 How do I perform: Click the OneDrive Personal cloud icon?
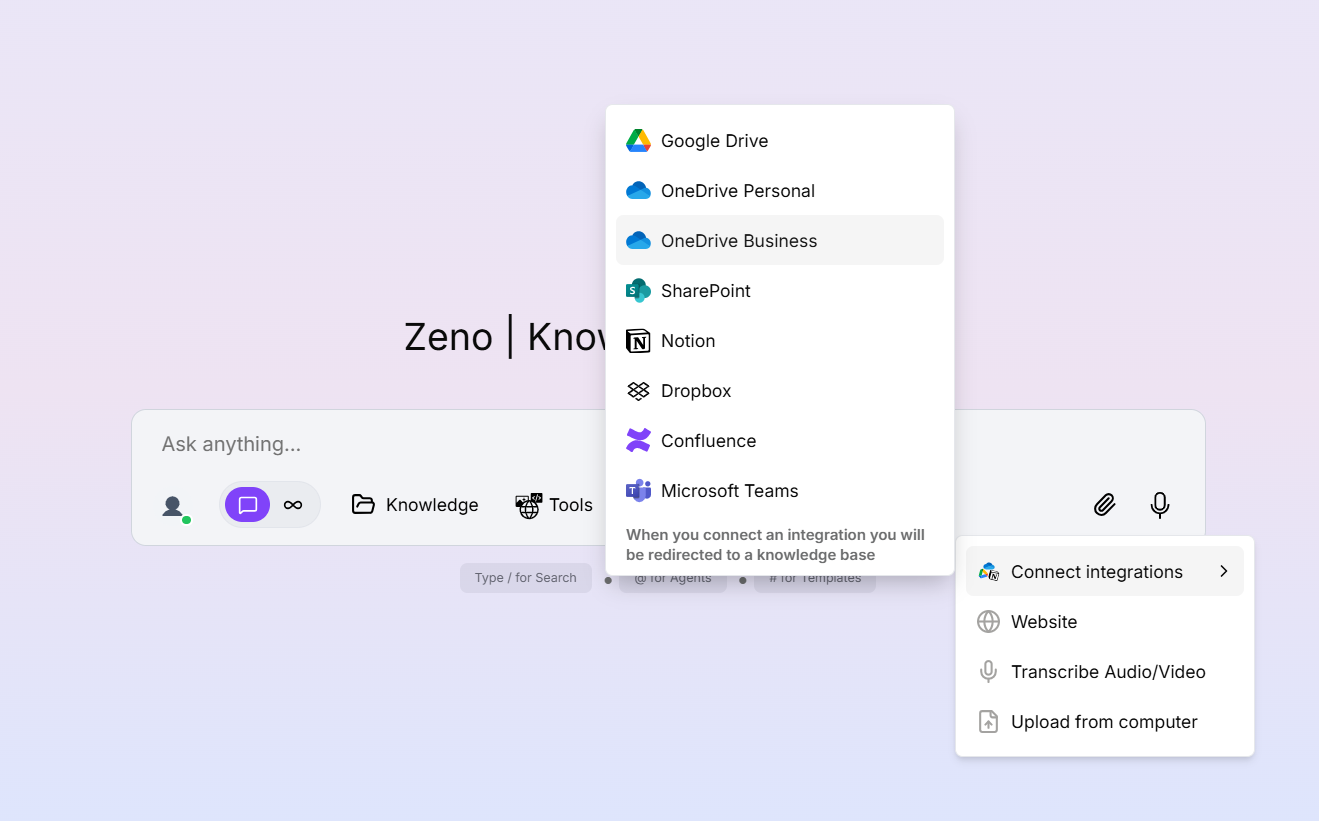click(x=638, y=190)
